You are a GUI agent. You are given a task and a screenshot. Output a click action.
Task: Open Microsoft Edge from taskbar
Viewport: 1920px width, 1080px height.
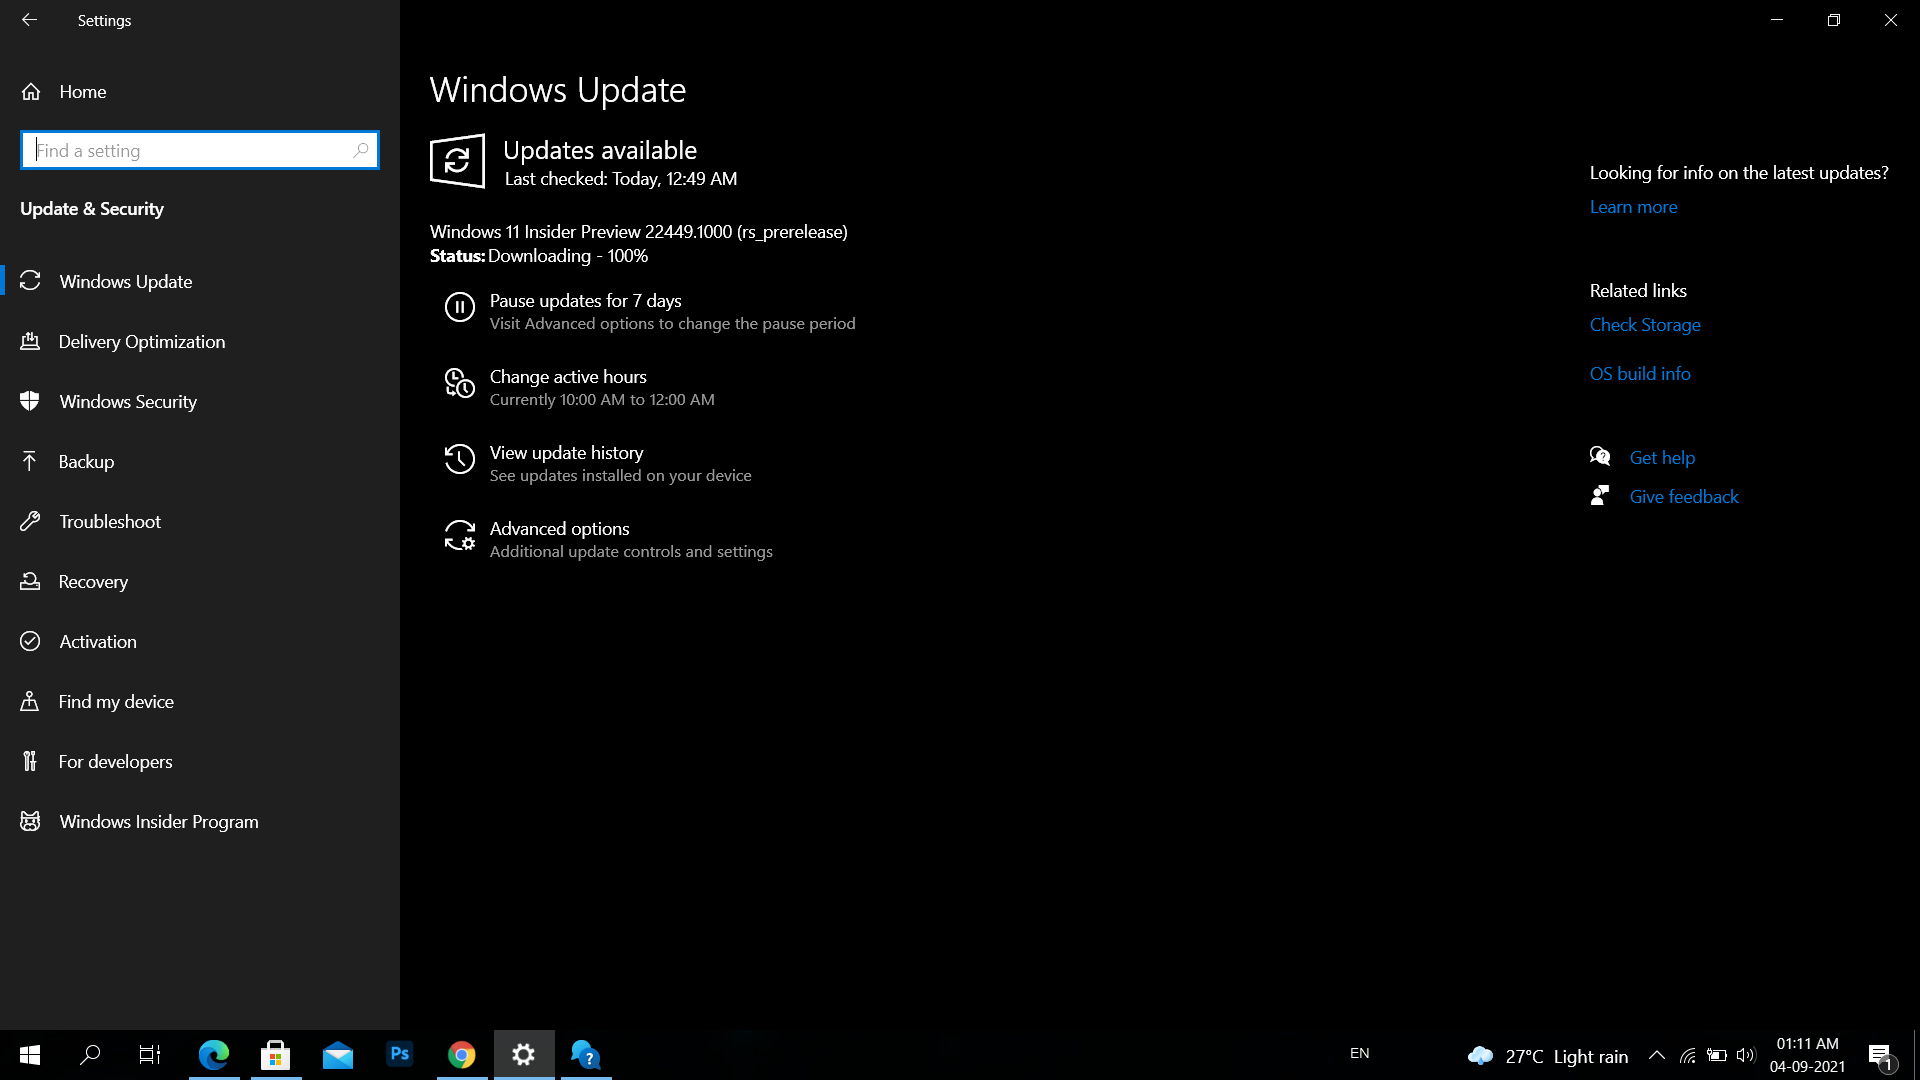pos(214,1055)
